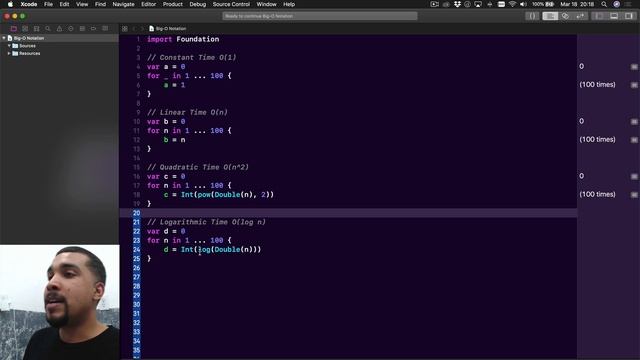Screen dimensions: 640x360
Task: Click the activity status bar 'Ready to continue'
Action: (320, 16)
